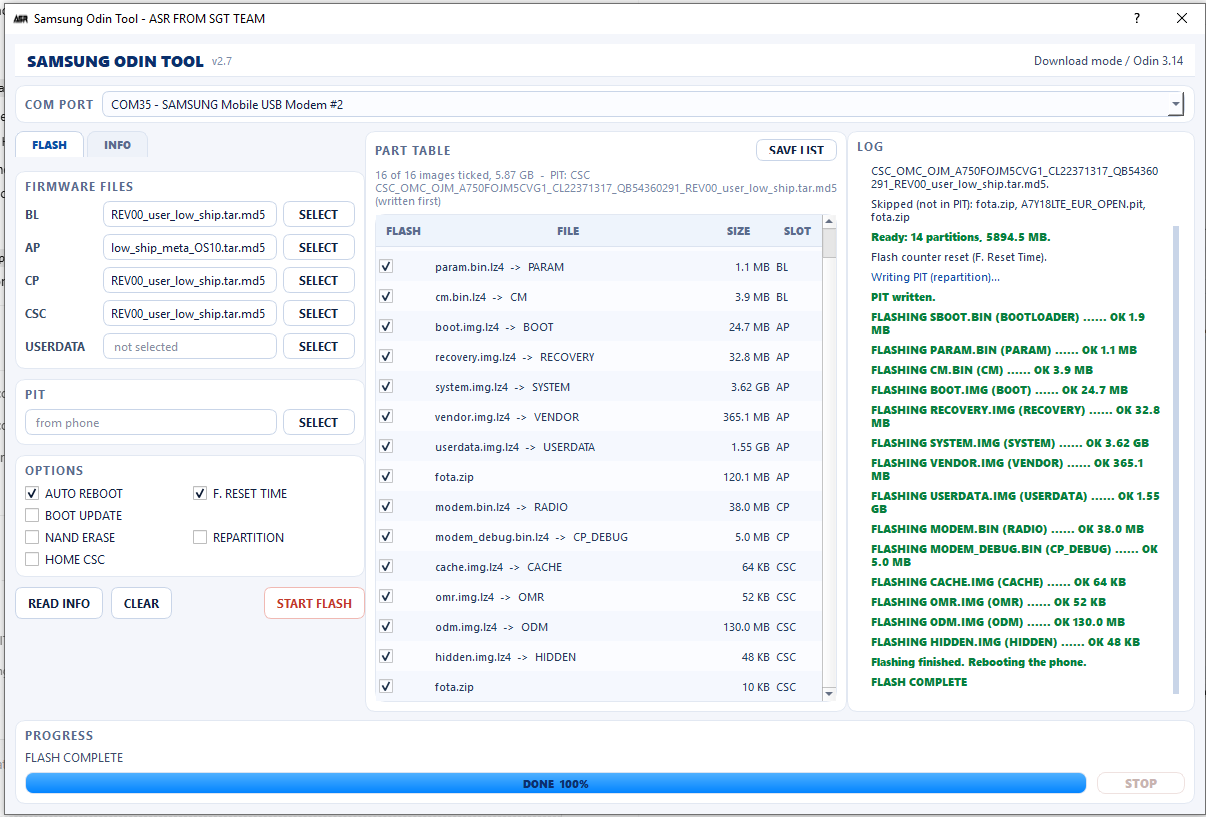This screenshot has height=817, width=1206.
Task: Uncheck boot.img.lz4 BOOT partition
Action: pos(386,327)
